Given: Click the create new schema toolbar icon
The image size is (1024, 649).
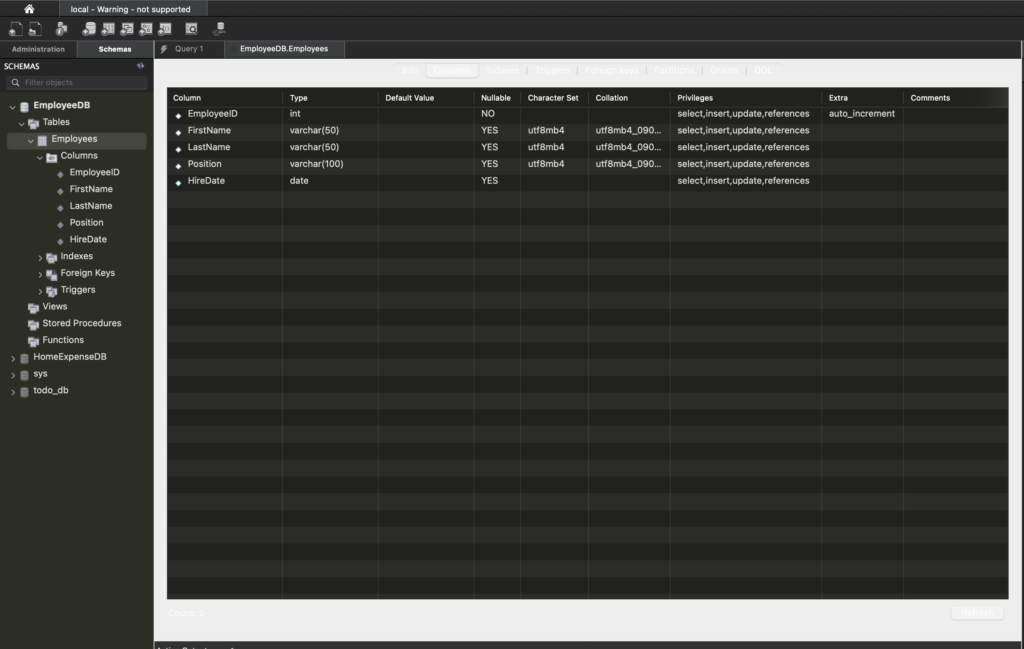Looking at the screenshot, I should click(89, 29).
